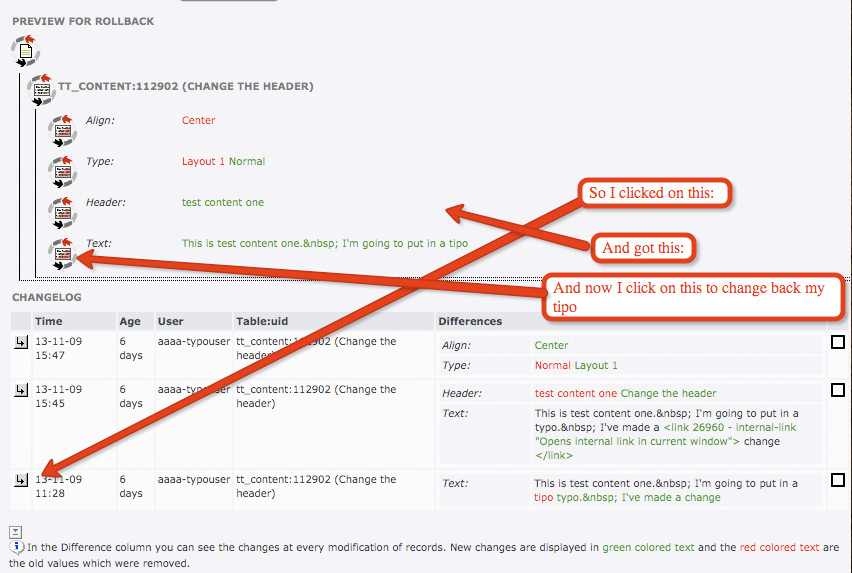The height and width of the screenshot is (573, 852).
Task: Tick the checkbox for the 15:45 changelog row
Action: tap(838, 390)
